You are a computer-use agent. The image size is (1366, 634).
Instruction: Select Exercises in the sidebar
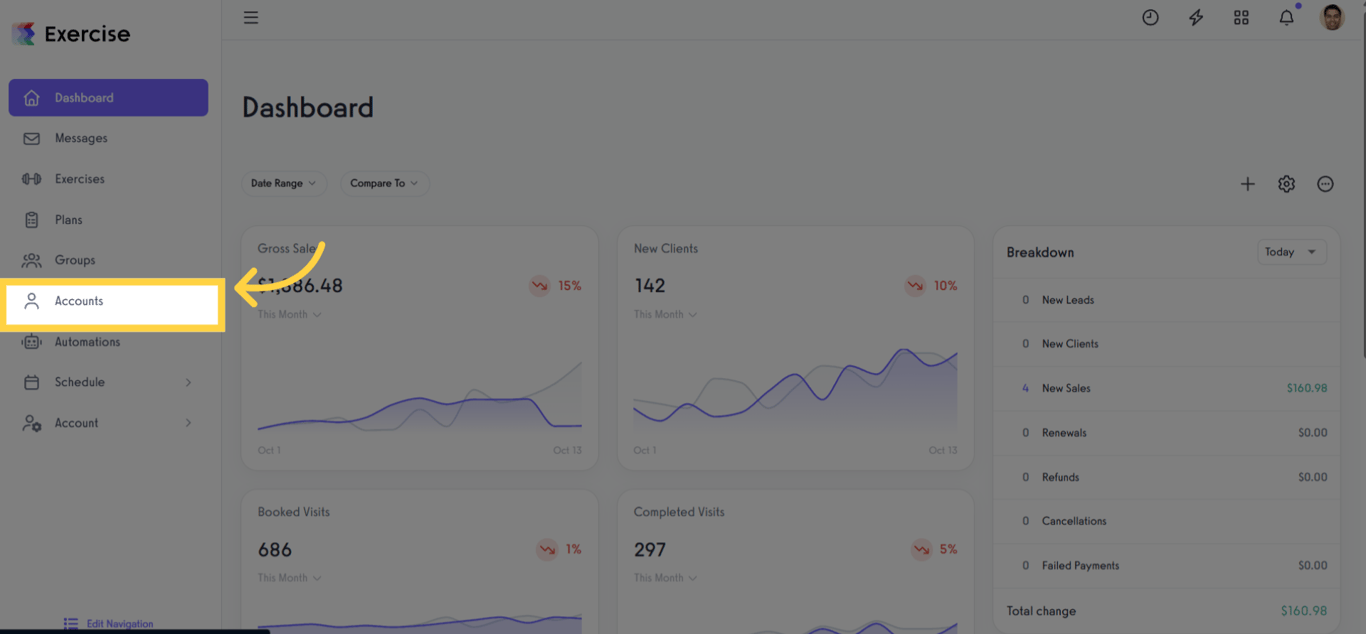[79, 179]
